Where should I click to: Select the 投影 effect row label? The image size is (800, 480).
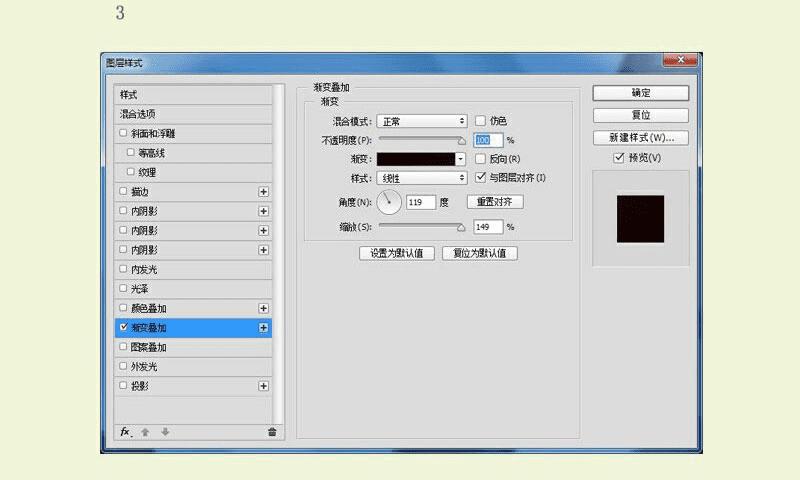tap(140, 386)
